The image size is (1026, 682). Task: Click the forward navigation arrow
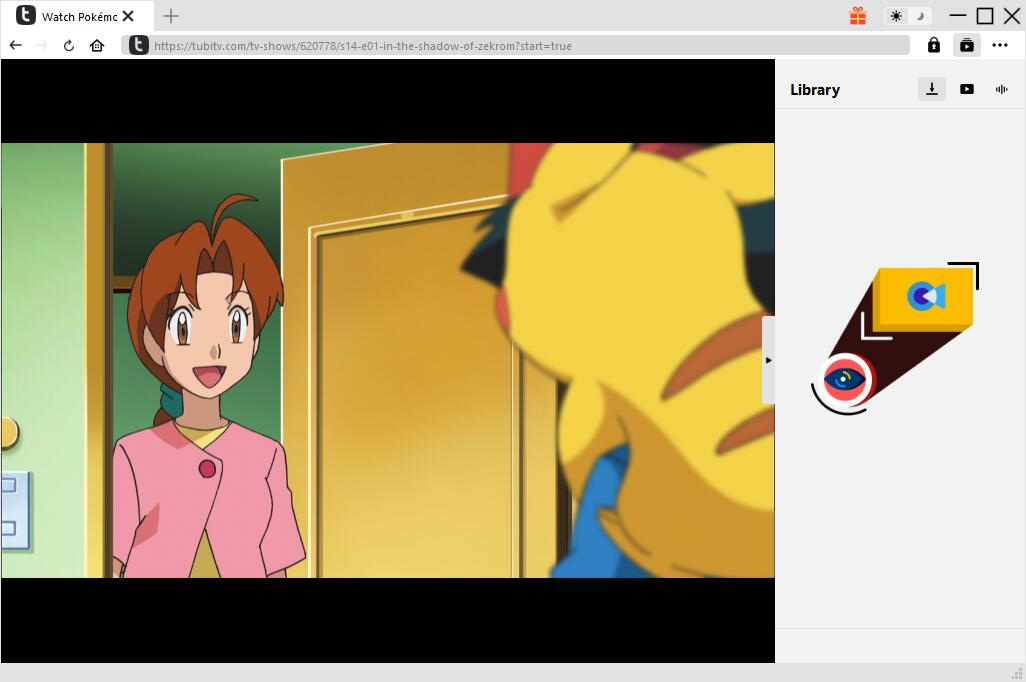pos(41,45)
